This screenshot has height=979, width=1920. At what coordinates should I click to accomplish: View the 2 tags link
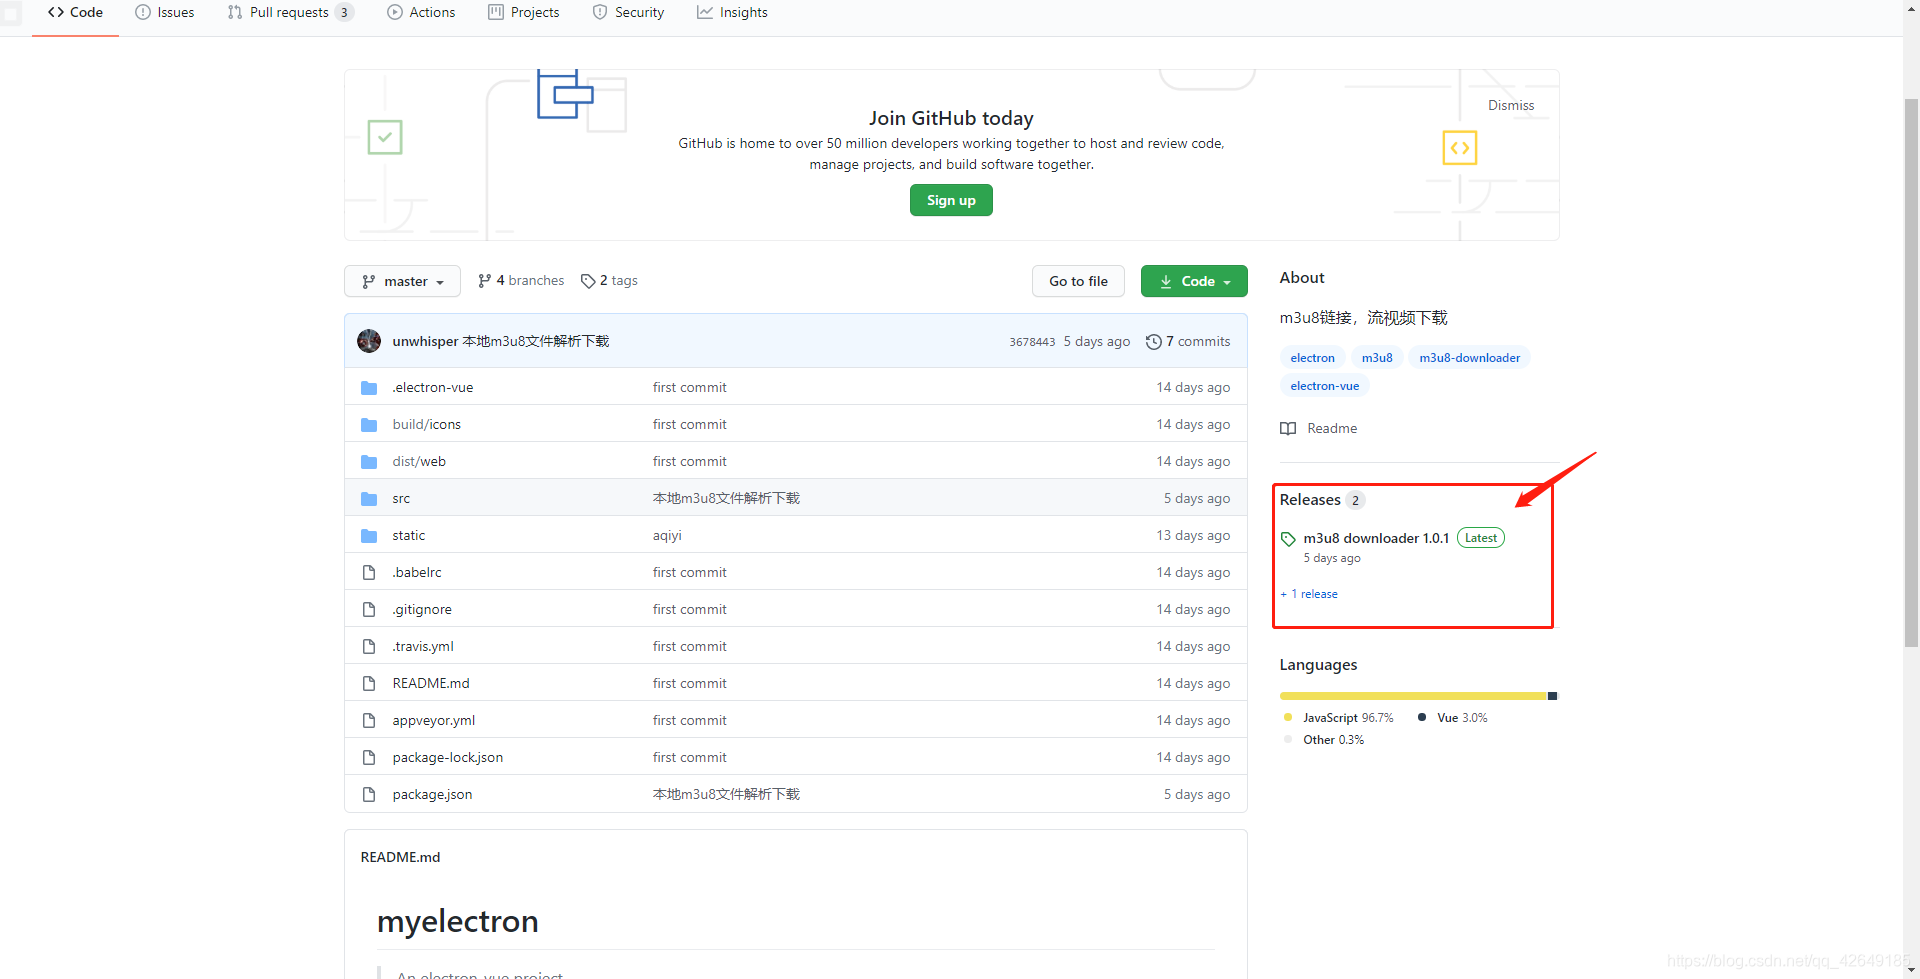609,281
